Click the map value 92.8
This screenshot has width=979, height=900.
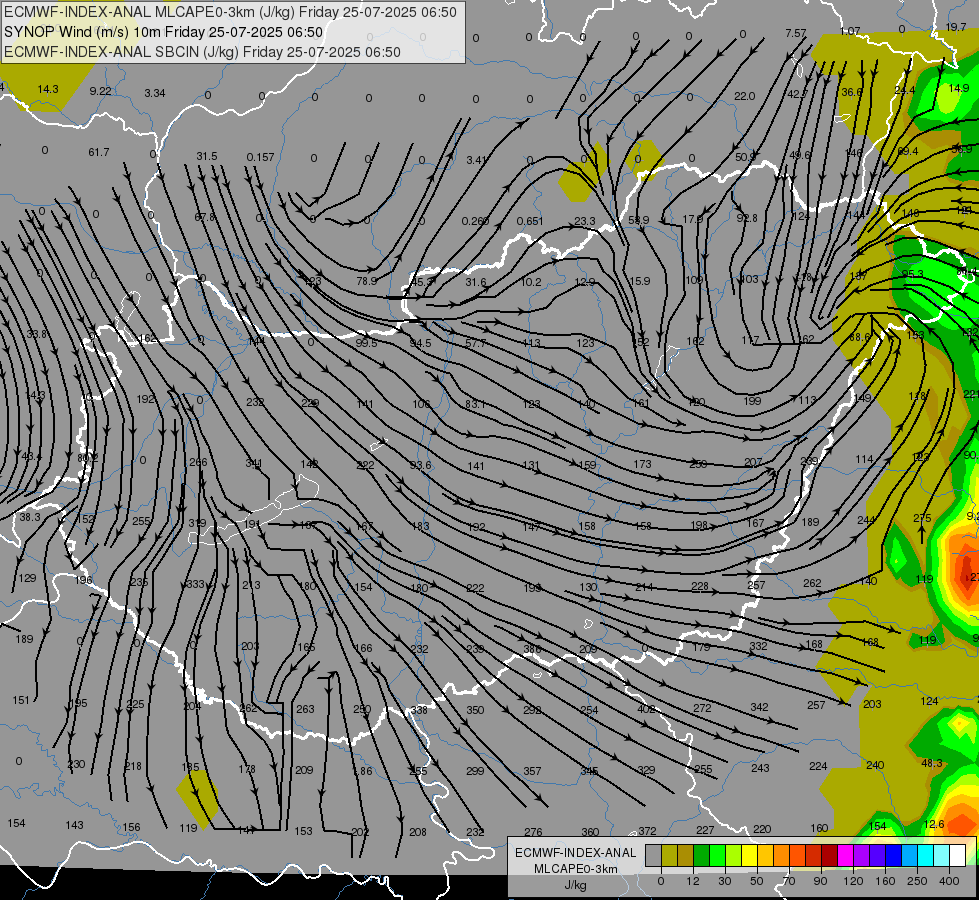point(747,218)
